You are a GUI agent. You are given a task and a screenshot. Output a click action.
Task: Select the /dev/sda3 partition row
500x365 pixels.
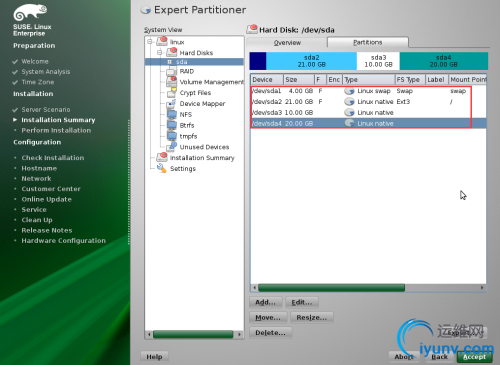[368, 112]
